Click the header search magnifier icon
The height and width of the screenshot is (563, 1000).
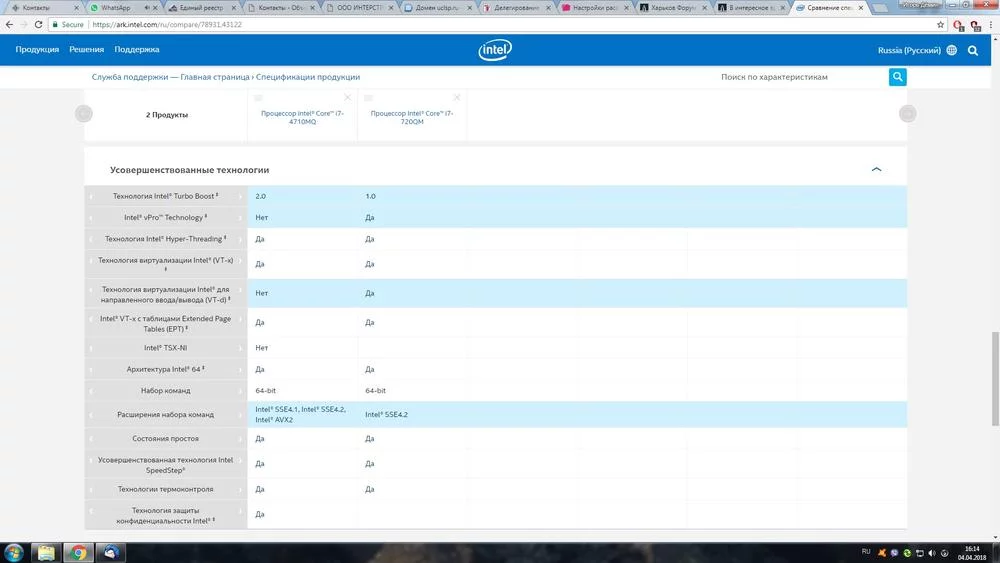click(x=973, y=50)
